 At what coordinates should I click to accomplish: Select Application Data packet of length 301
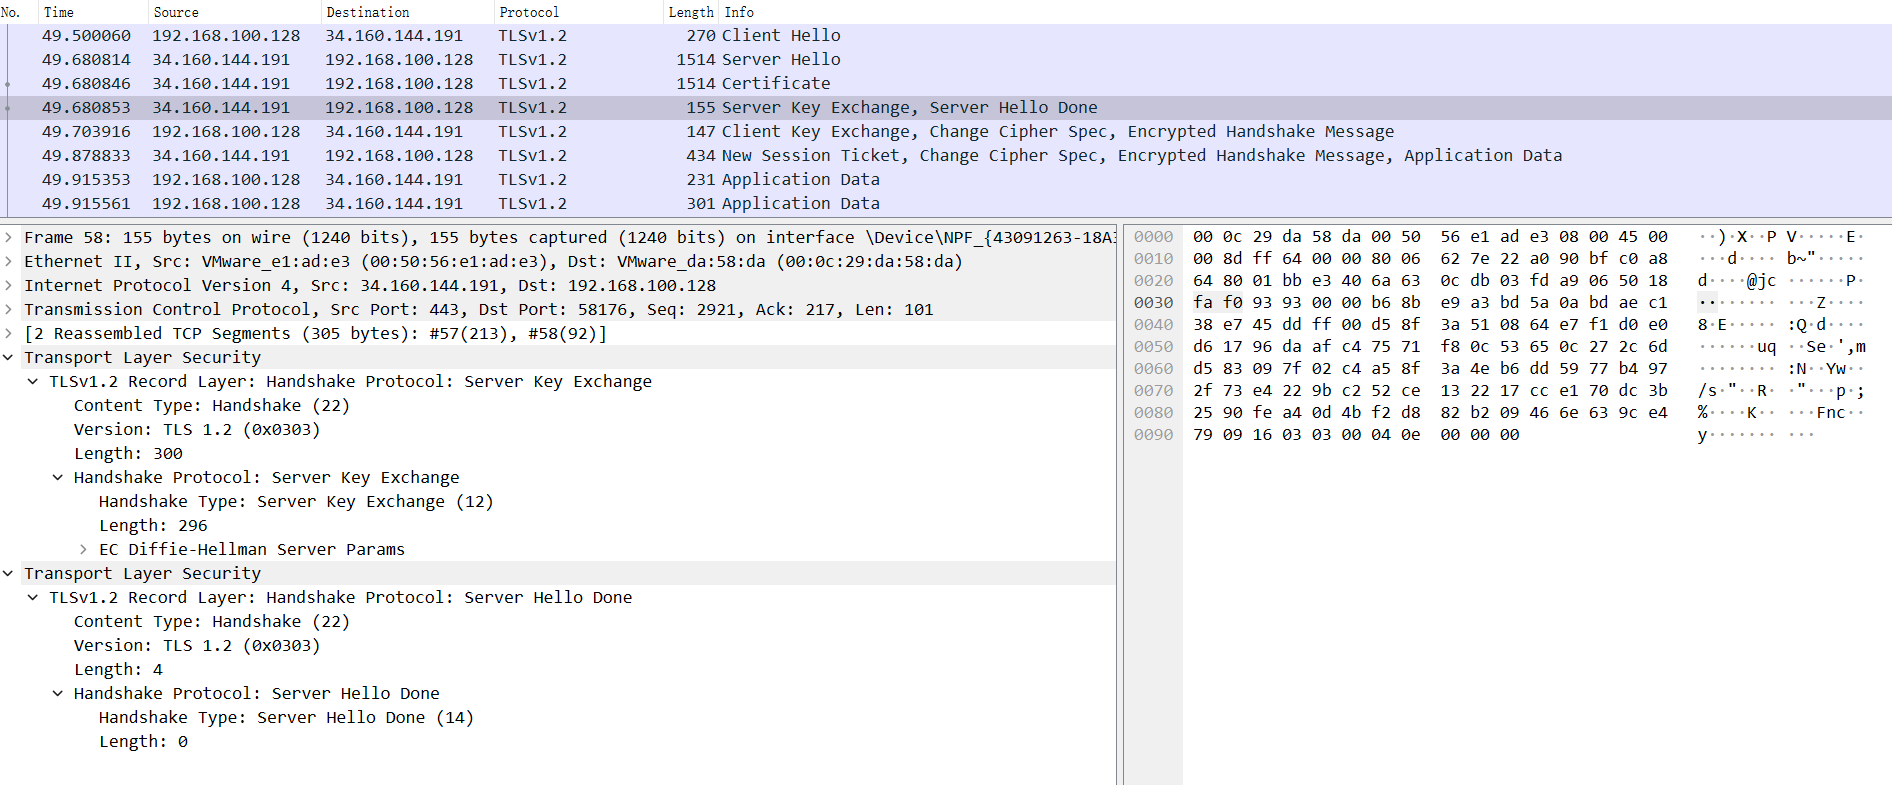coord(946,204)
